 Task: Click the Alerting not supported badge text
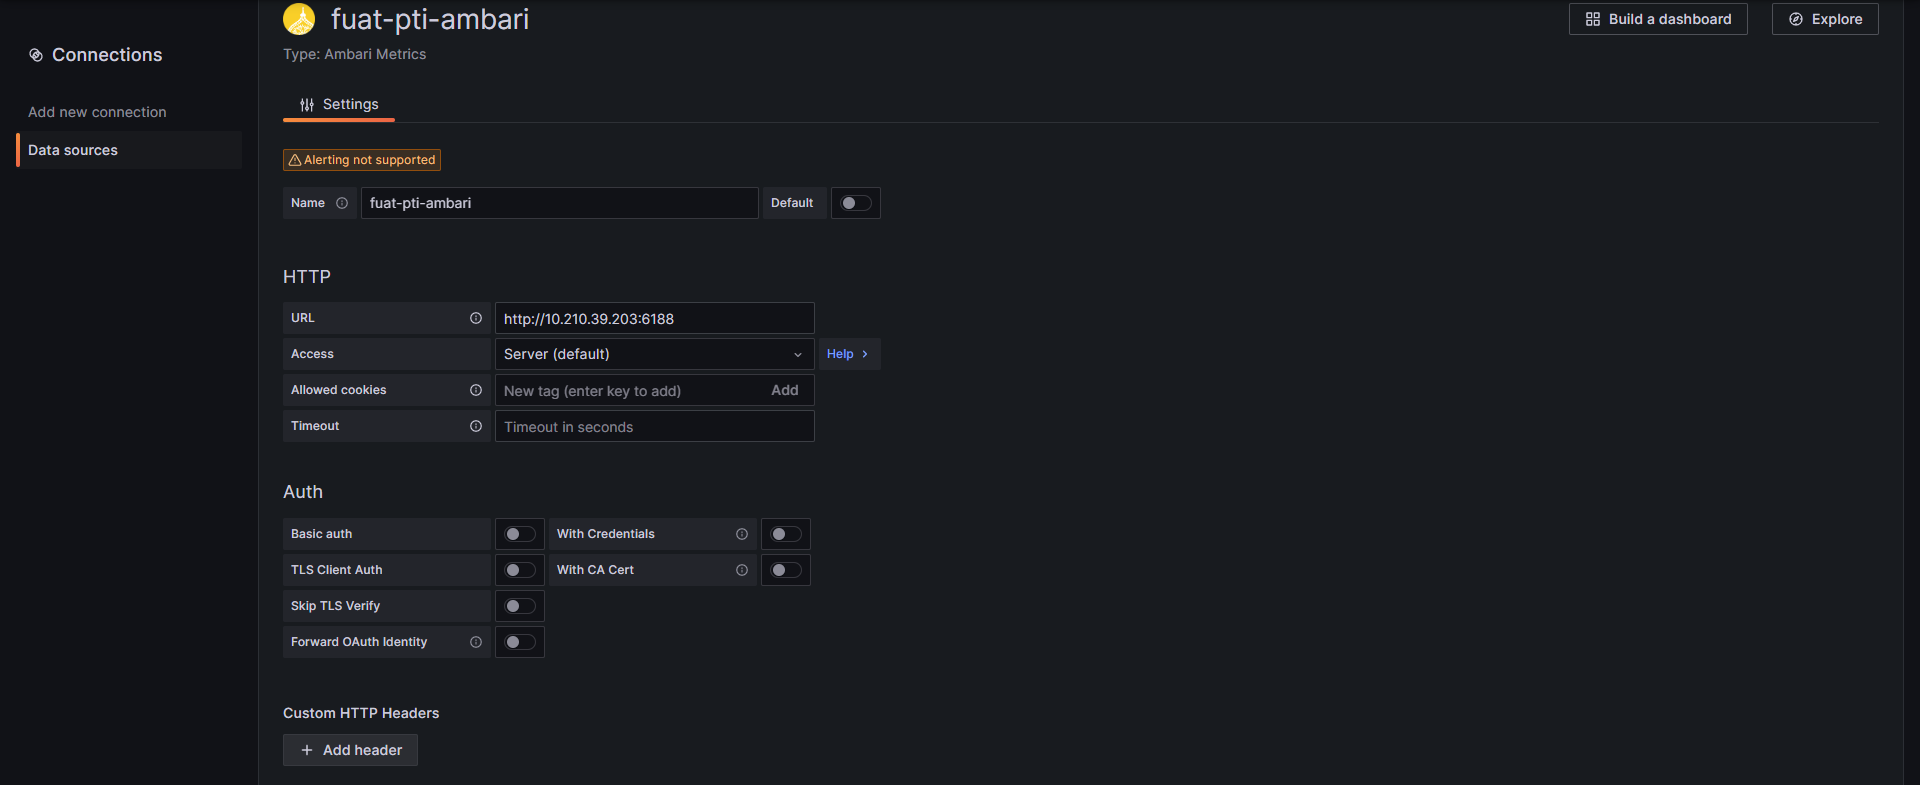pos(369,160)
